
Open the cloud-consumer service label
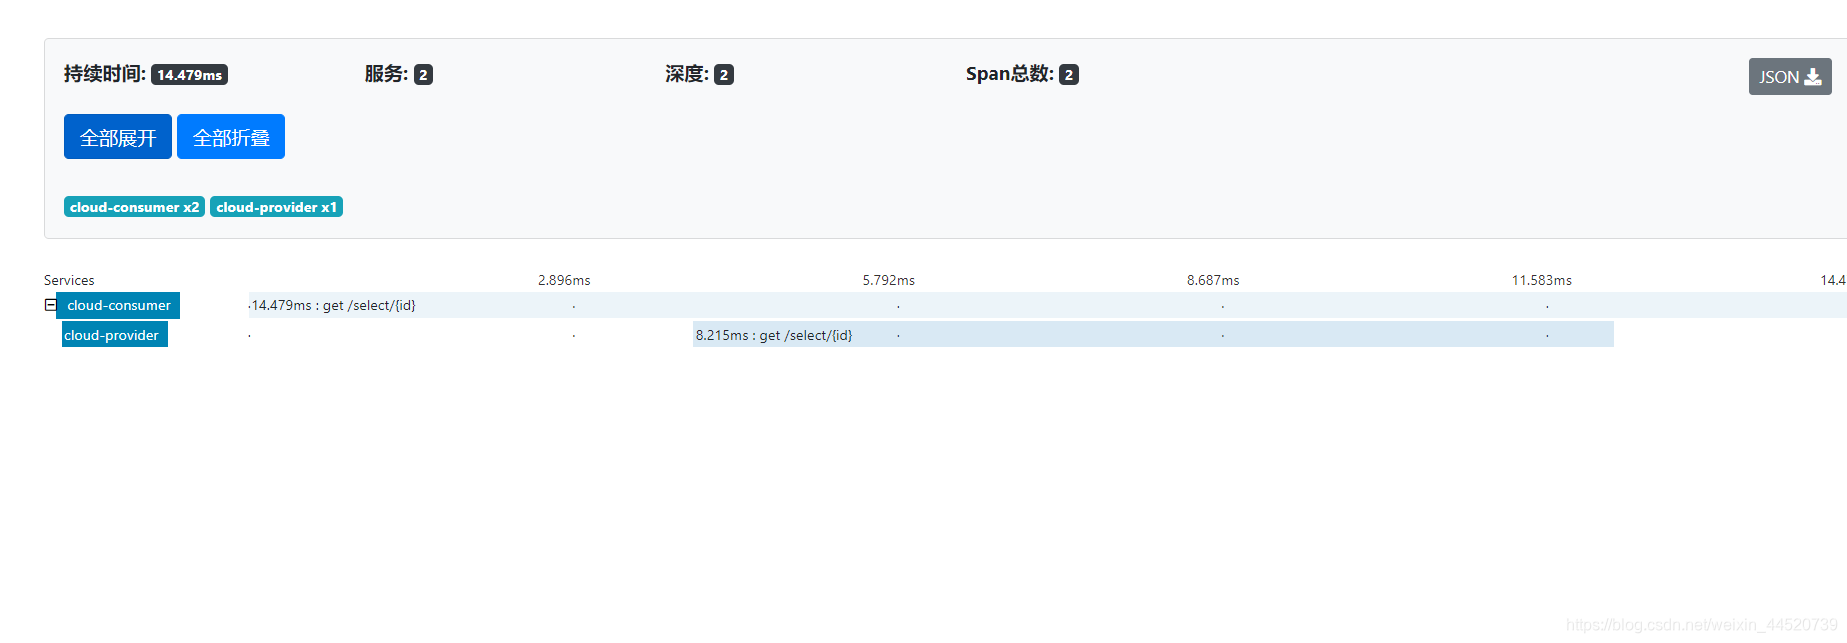[119, 305]
